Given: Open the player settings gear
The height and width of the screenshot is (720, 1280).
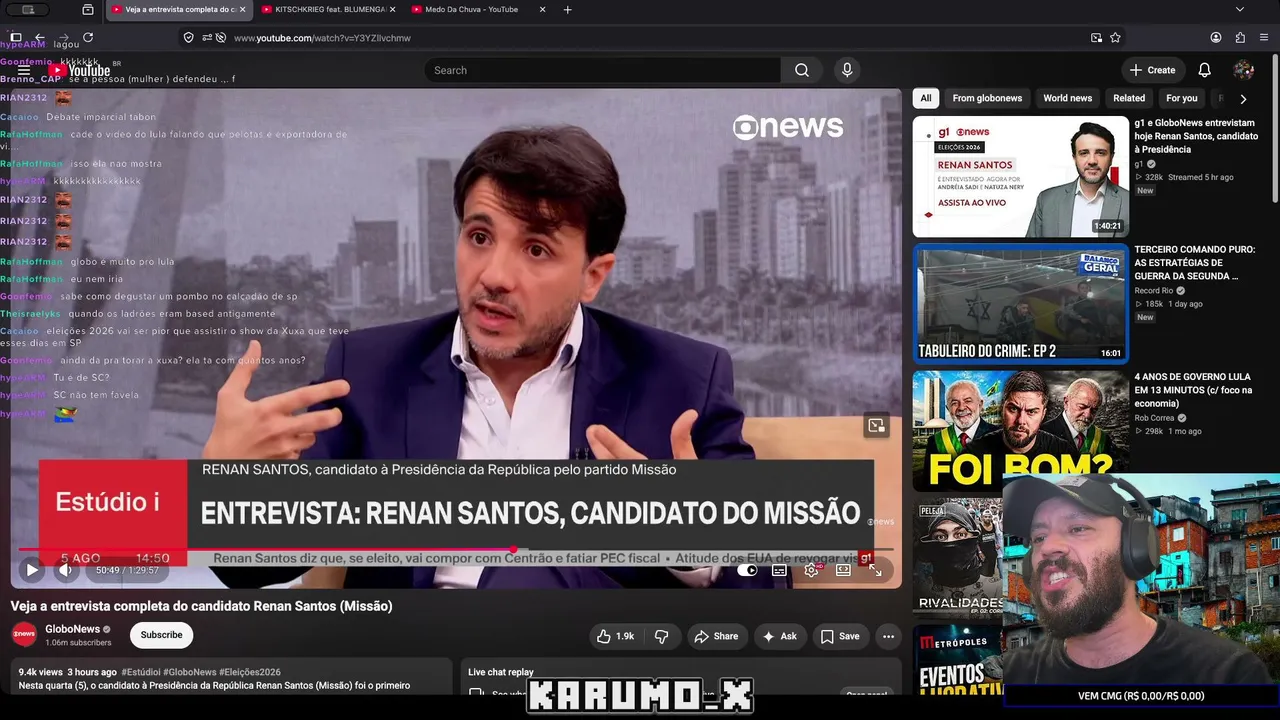Looking at the screenshot, I should 812,570.
